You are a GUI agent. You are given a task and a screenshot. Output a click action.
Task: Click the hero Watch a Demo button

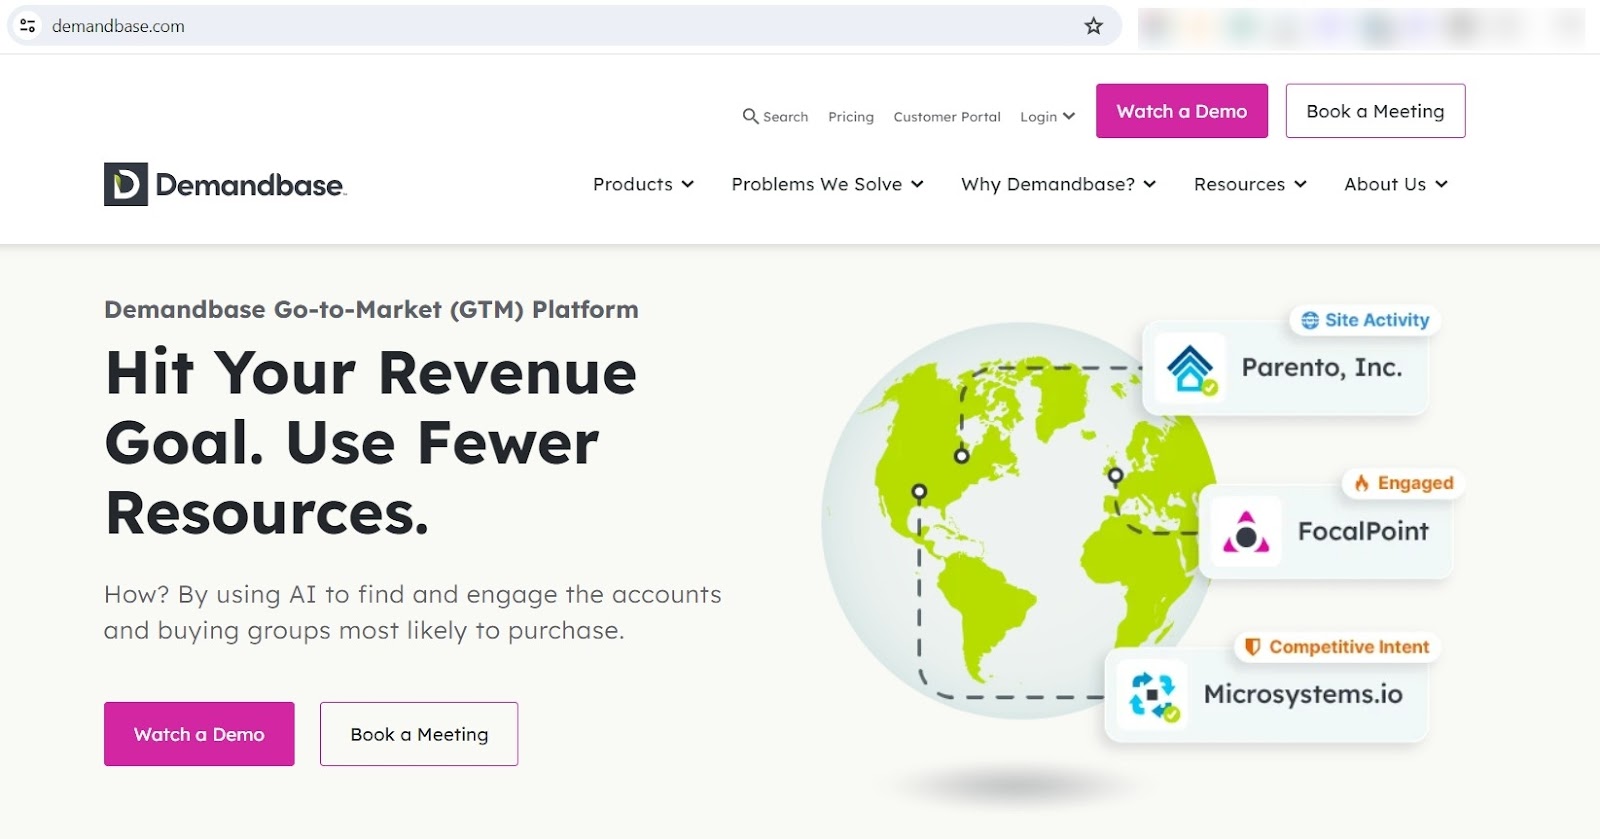click(199, 734)
